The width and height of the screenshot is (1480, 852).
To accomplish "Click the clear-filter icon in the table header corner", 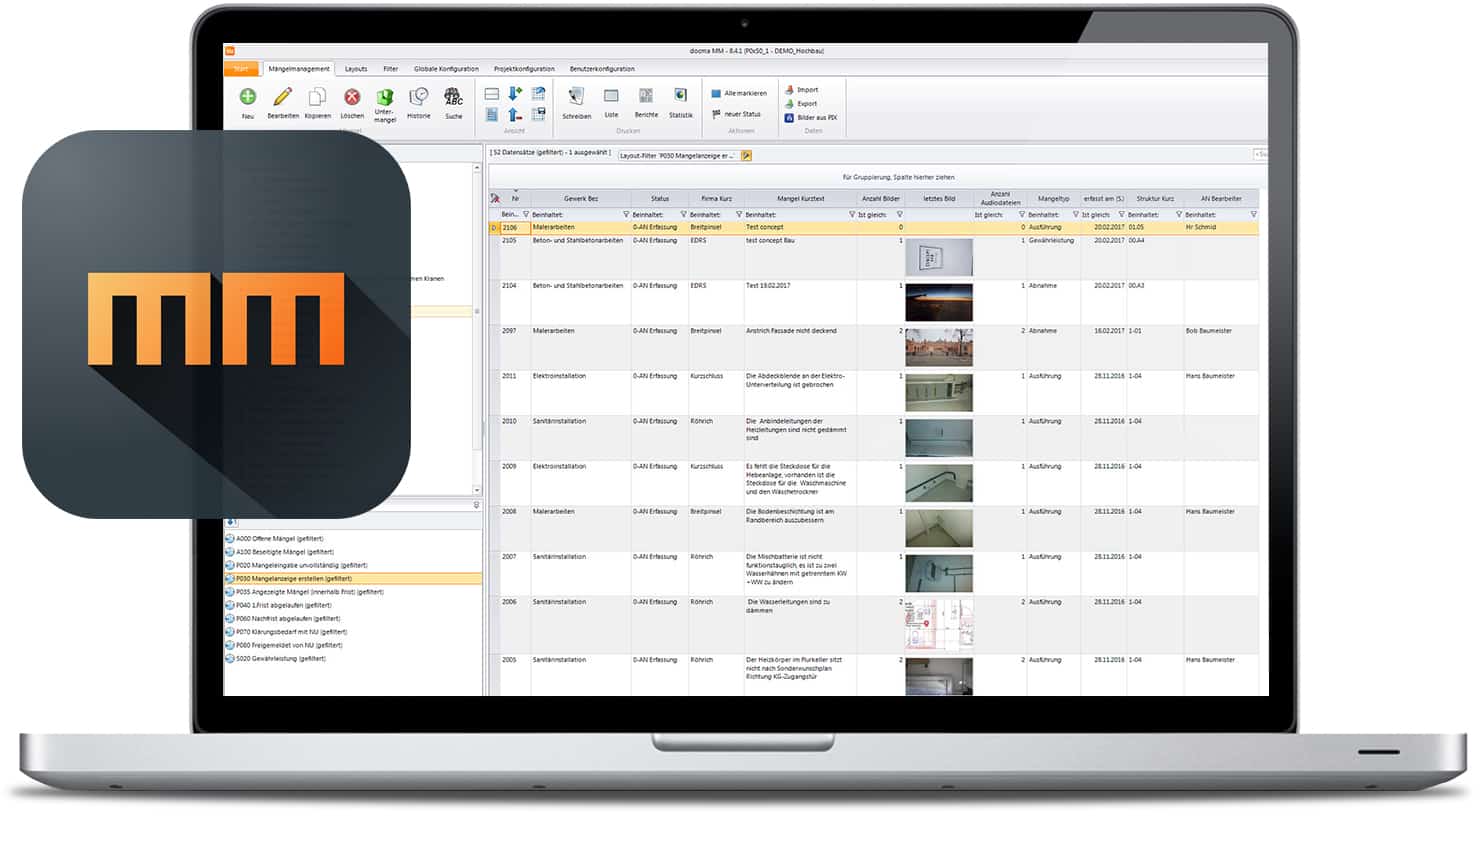I will pos(495,198).
